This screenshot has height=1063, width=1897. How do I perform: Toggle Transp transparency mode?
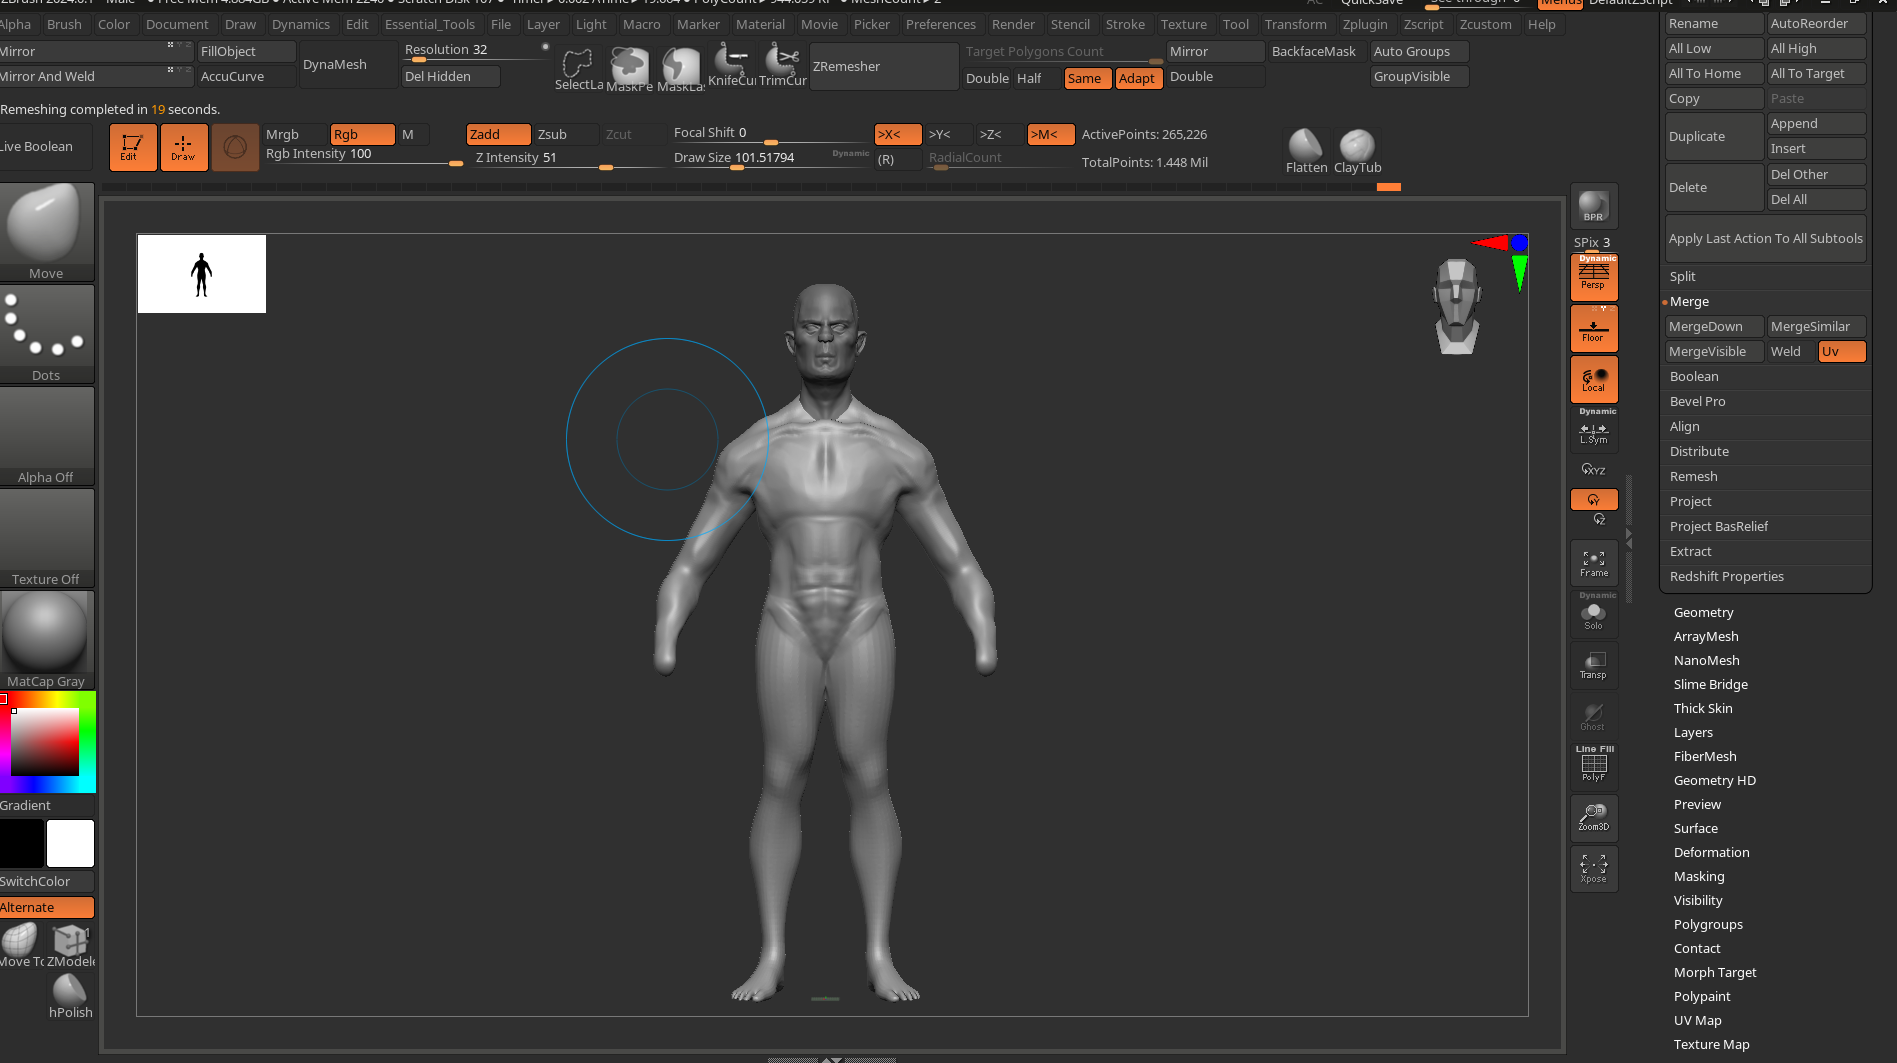pos(1594,666)
